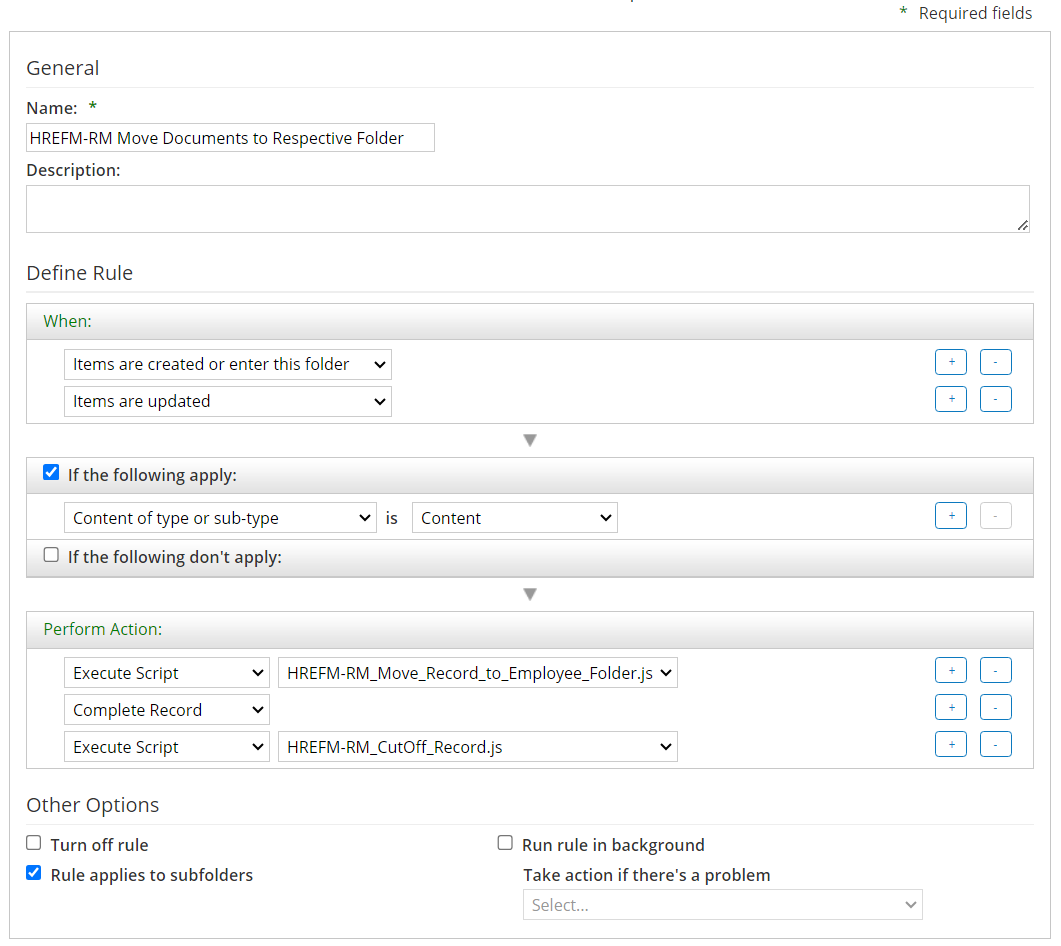Remove the 'Items are updated' condition

[x=996, y=398]
